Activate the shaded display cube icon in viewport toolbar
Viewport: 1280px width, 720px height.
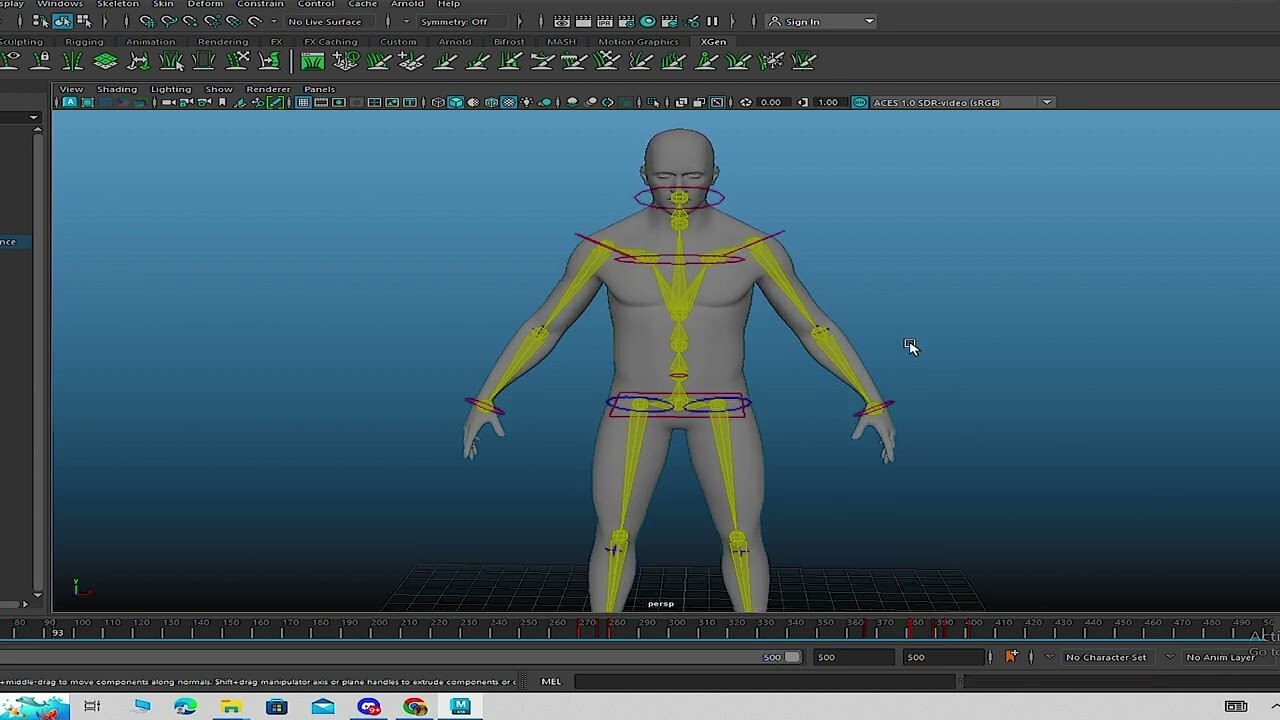click(x=457, y=101)
